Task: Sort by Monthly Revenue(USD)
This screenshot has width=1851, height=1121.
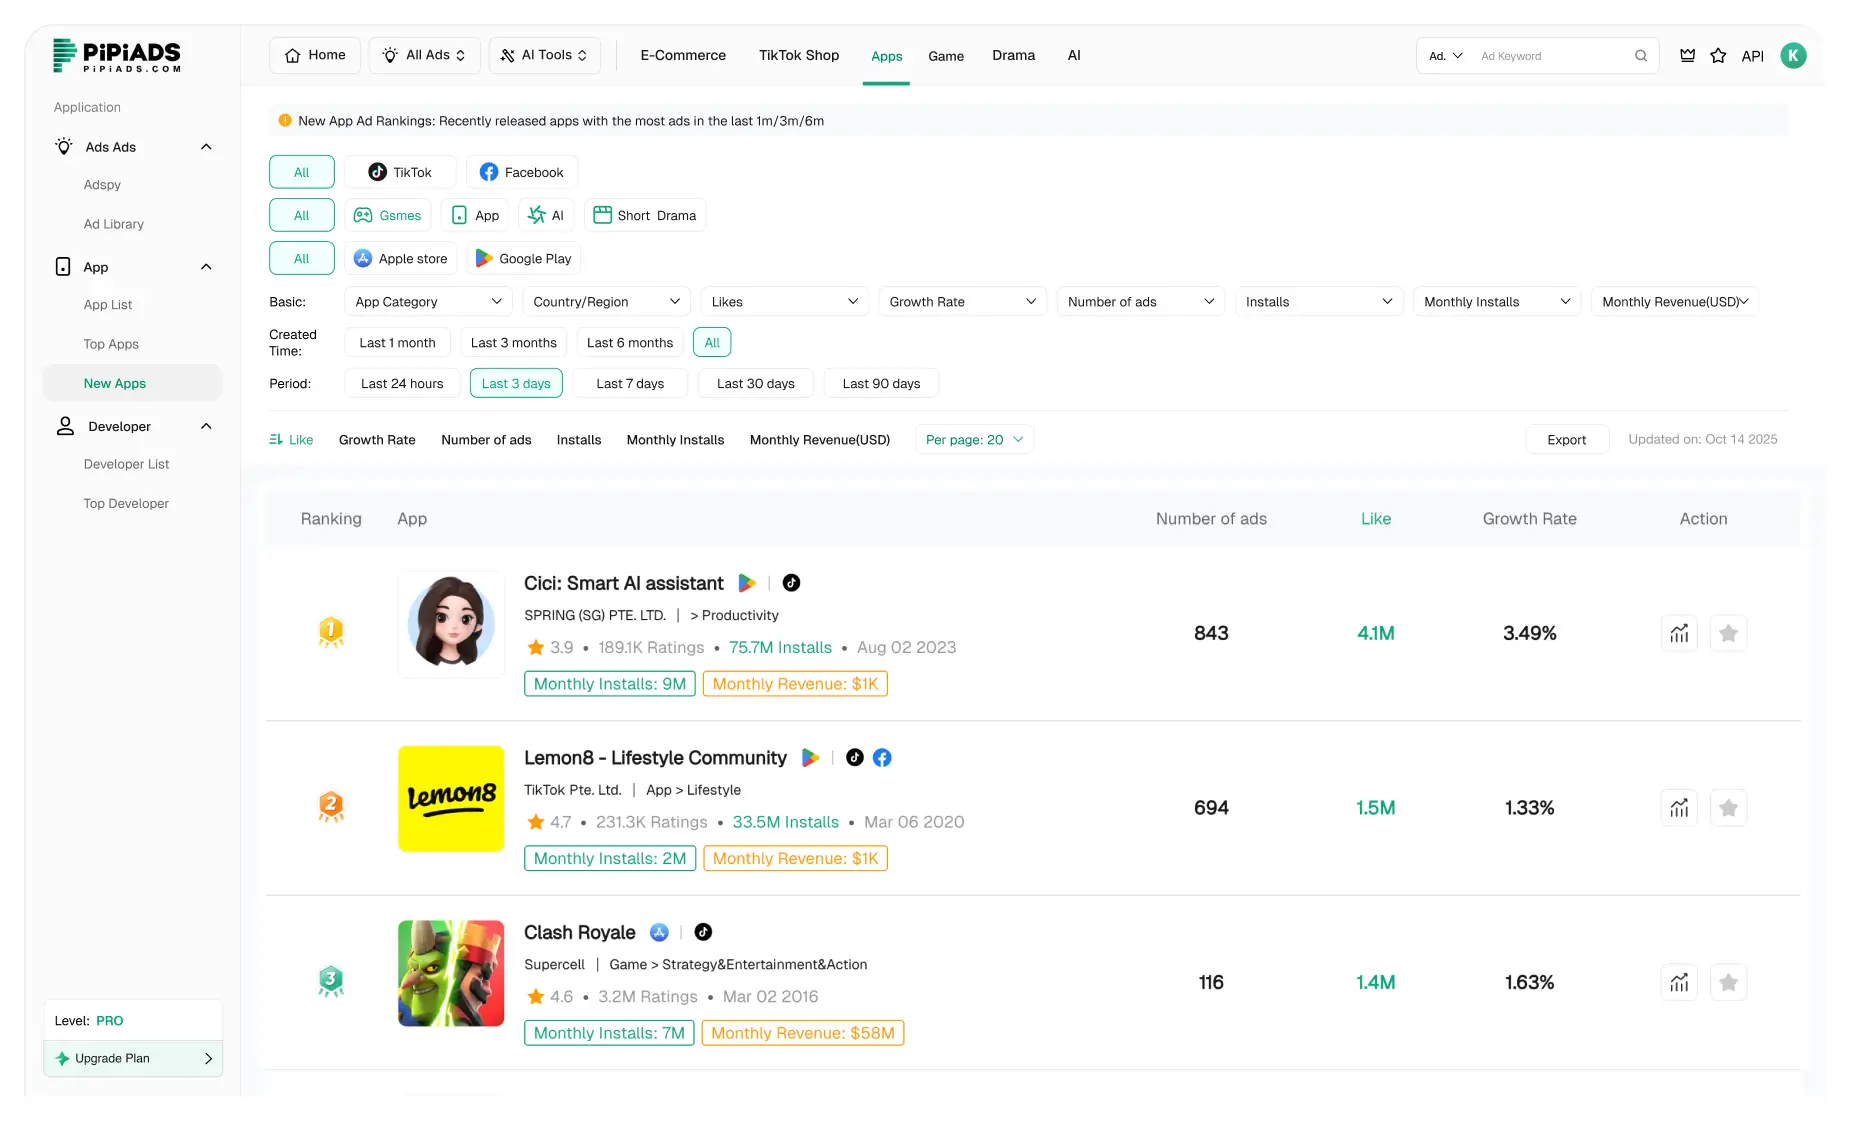Action: (x=819, y=440)
